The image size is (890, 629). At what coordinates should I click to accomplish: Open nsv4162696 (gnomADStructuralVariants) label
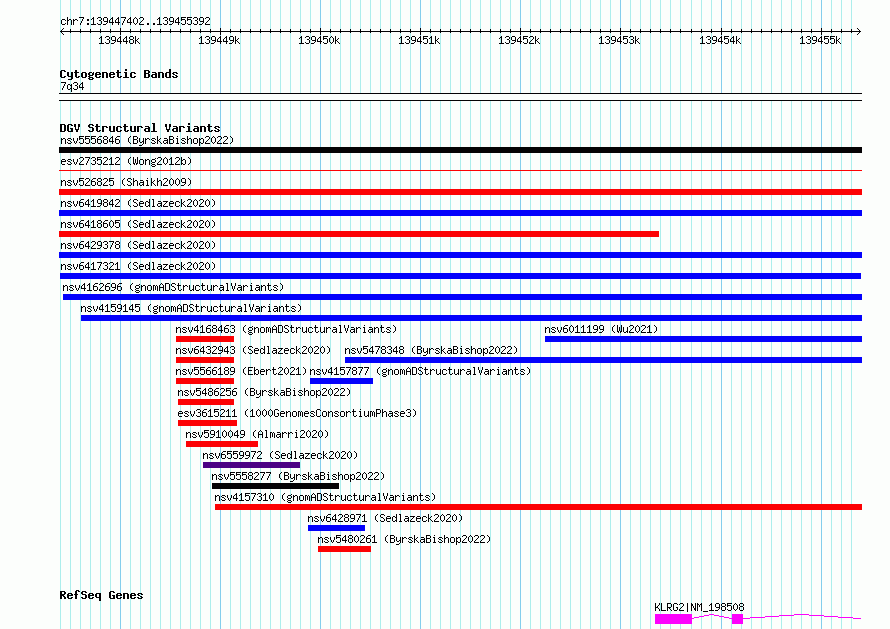click(173, 287)
